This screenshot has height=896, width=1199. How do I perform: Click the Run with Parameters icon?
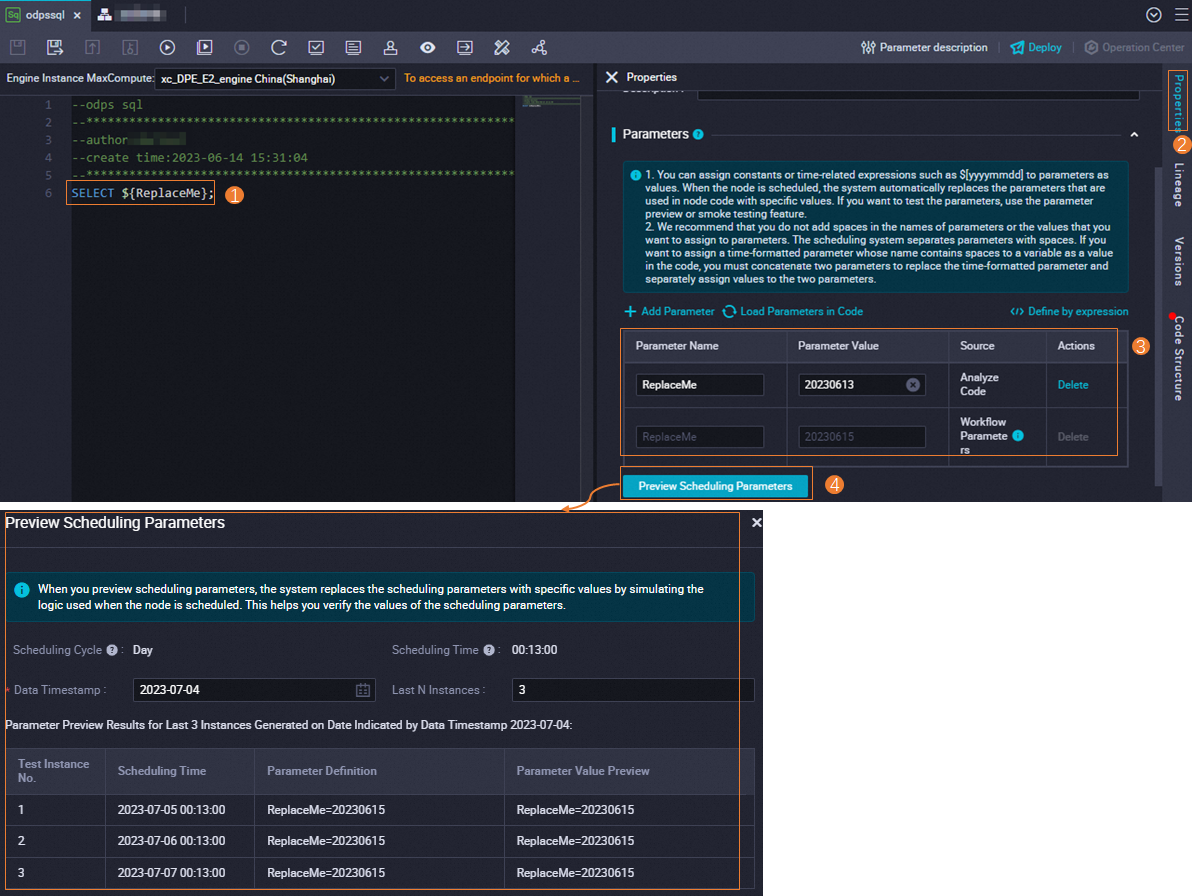click(205, 47)
